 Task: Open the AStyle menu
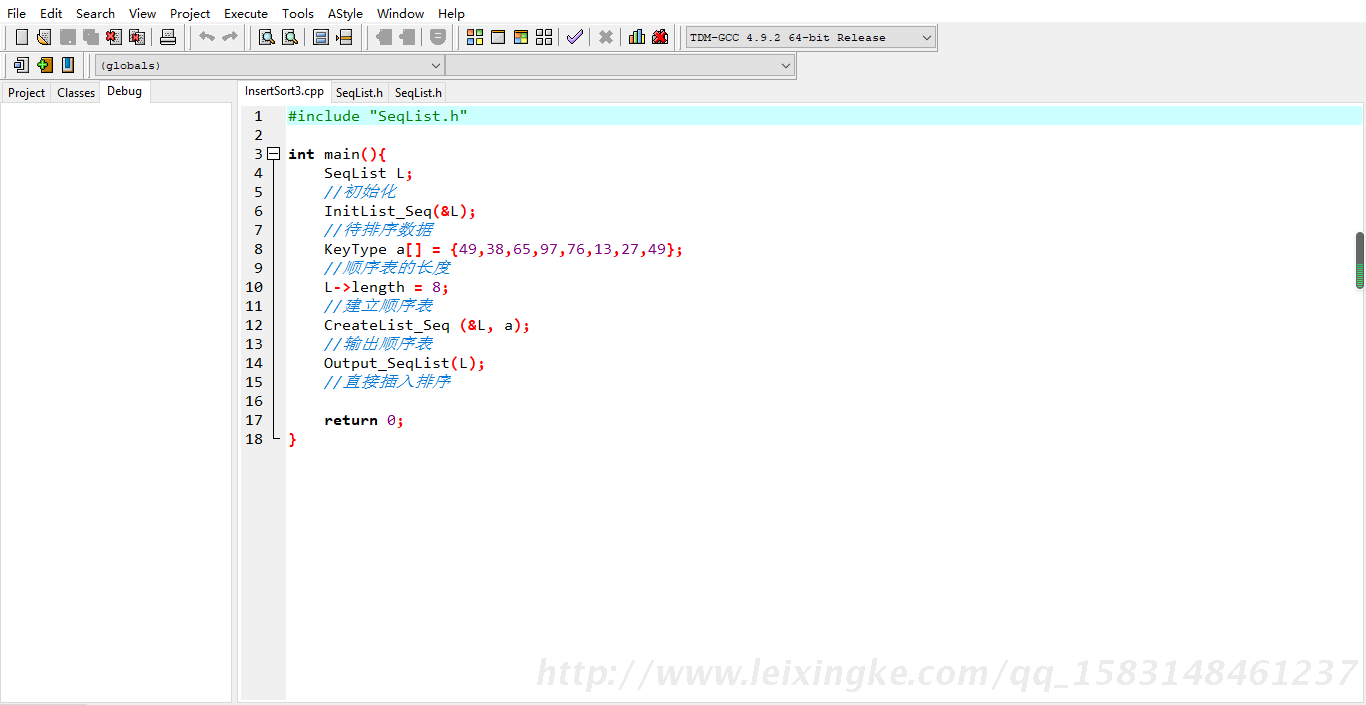(x=345, y=13)
